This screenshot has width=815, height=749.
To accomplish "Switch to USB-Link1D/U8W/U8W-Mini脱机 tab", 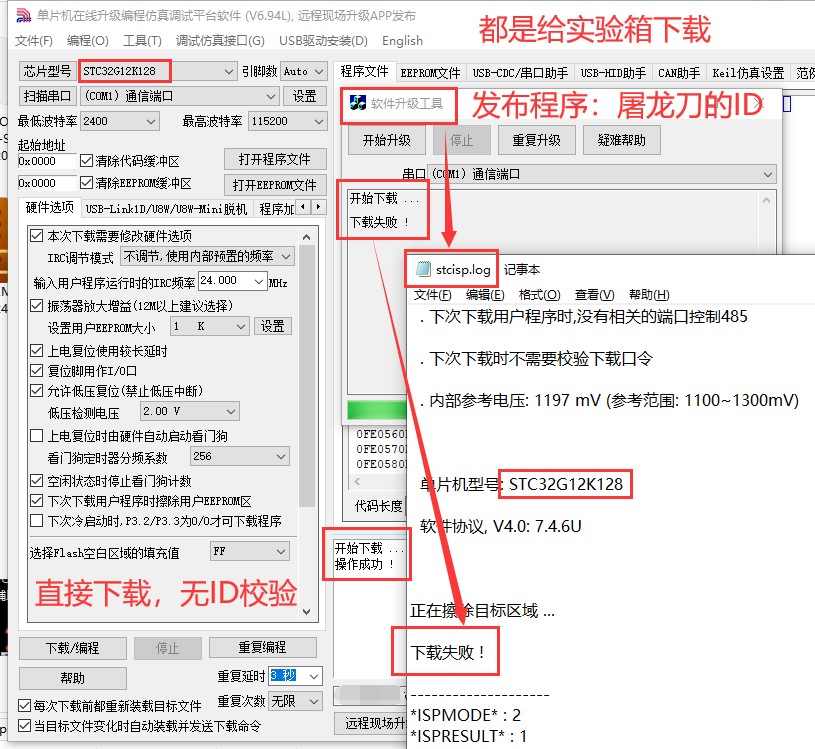I will (x=166, y=208).
